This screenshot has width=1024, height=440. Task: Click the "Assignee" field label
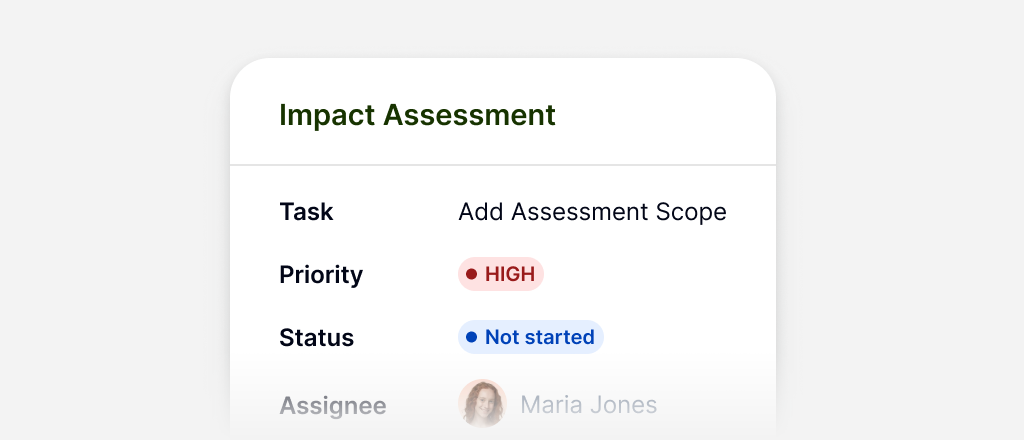tap(333, 406)
